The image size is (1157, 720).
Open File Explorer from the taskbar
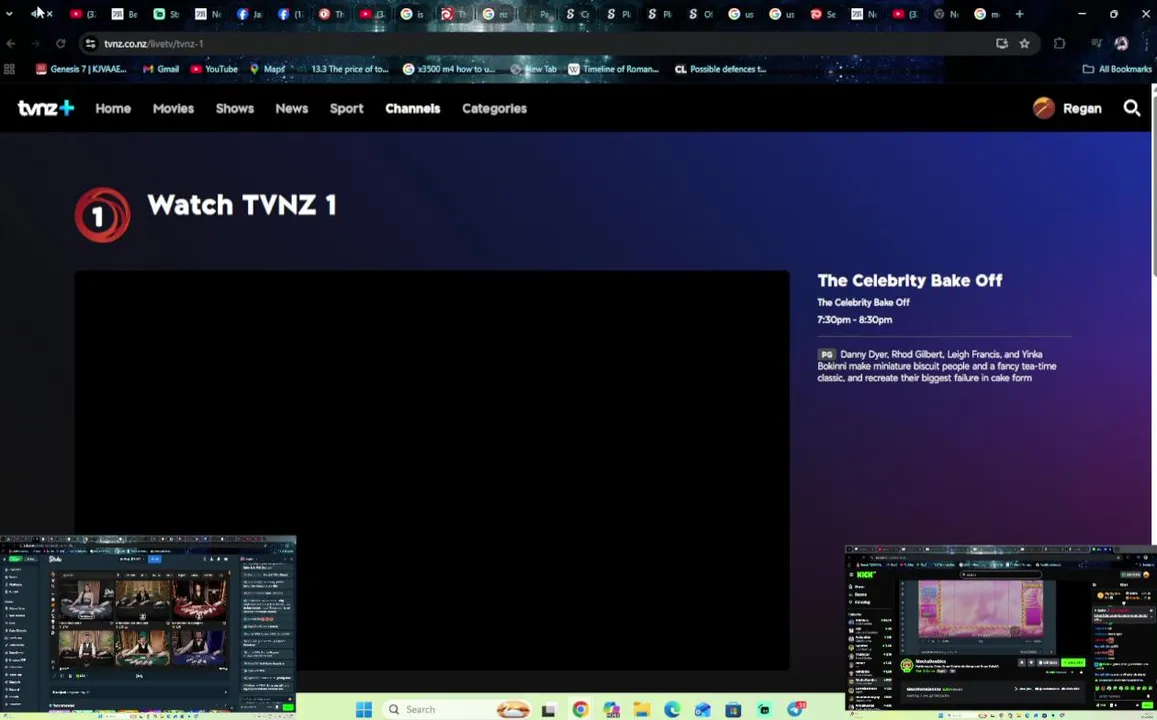(641, 710)
